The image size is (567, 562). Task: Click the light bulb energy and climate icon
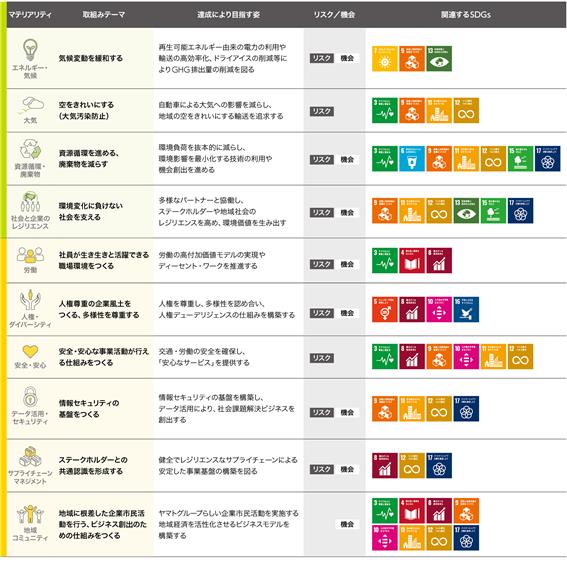coord(30,50)
